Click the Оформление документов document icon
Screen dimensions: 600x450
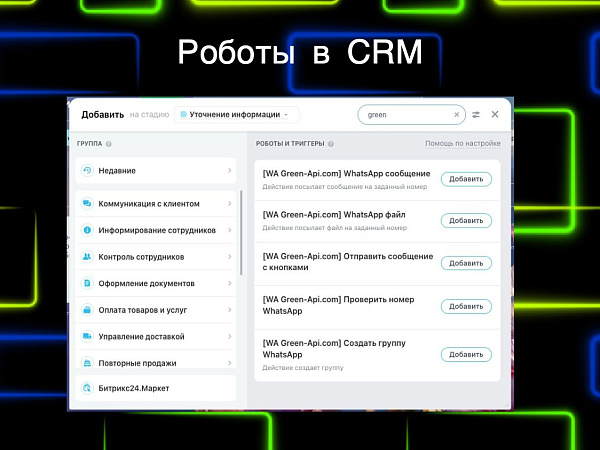(87, 283)
